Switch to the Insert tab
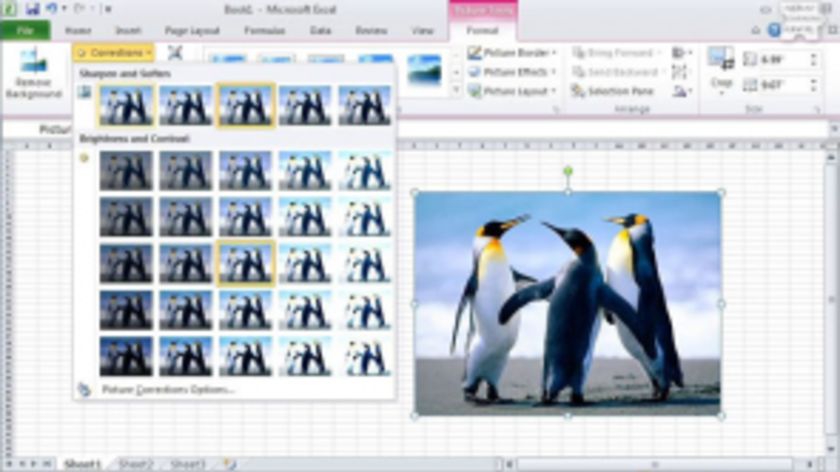Image resolution: width=840 pixels, height=472 pixels. tap(128, 31)
